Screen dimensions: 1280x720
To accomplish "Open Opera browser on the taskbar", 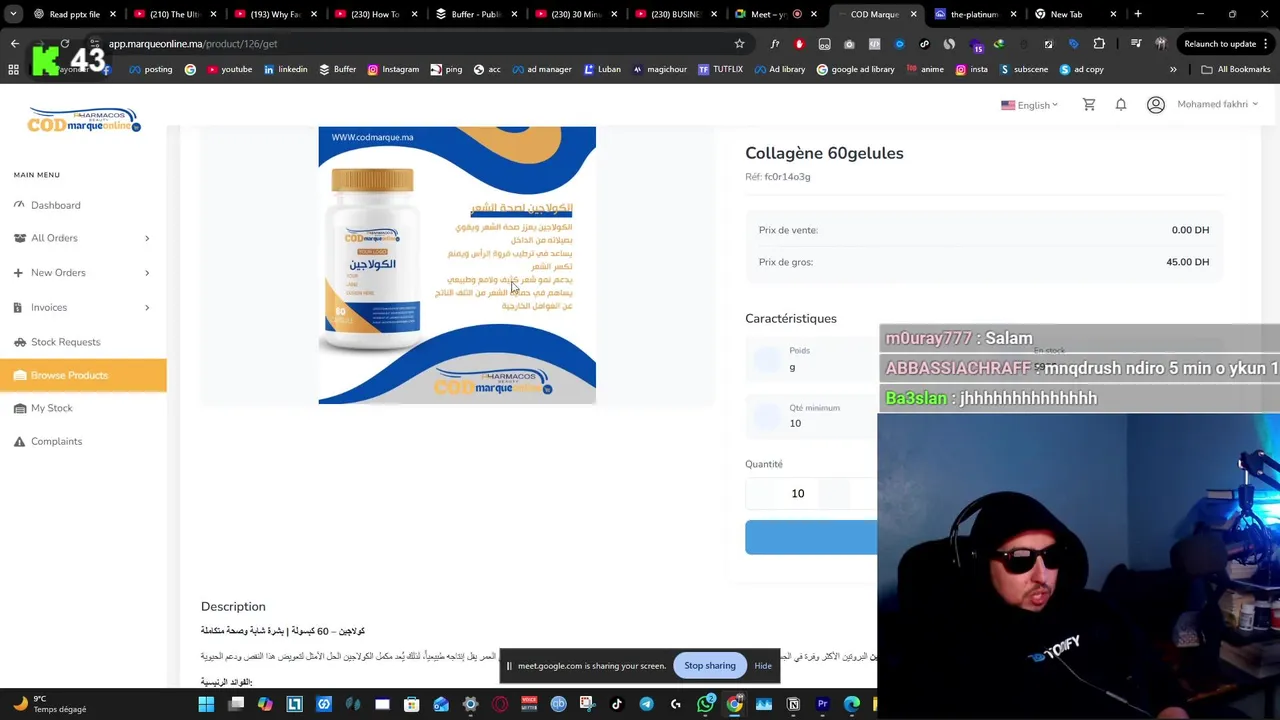I will pyautogui.click(x=500, y=704).
